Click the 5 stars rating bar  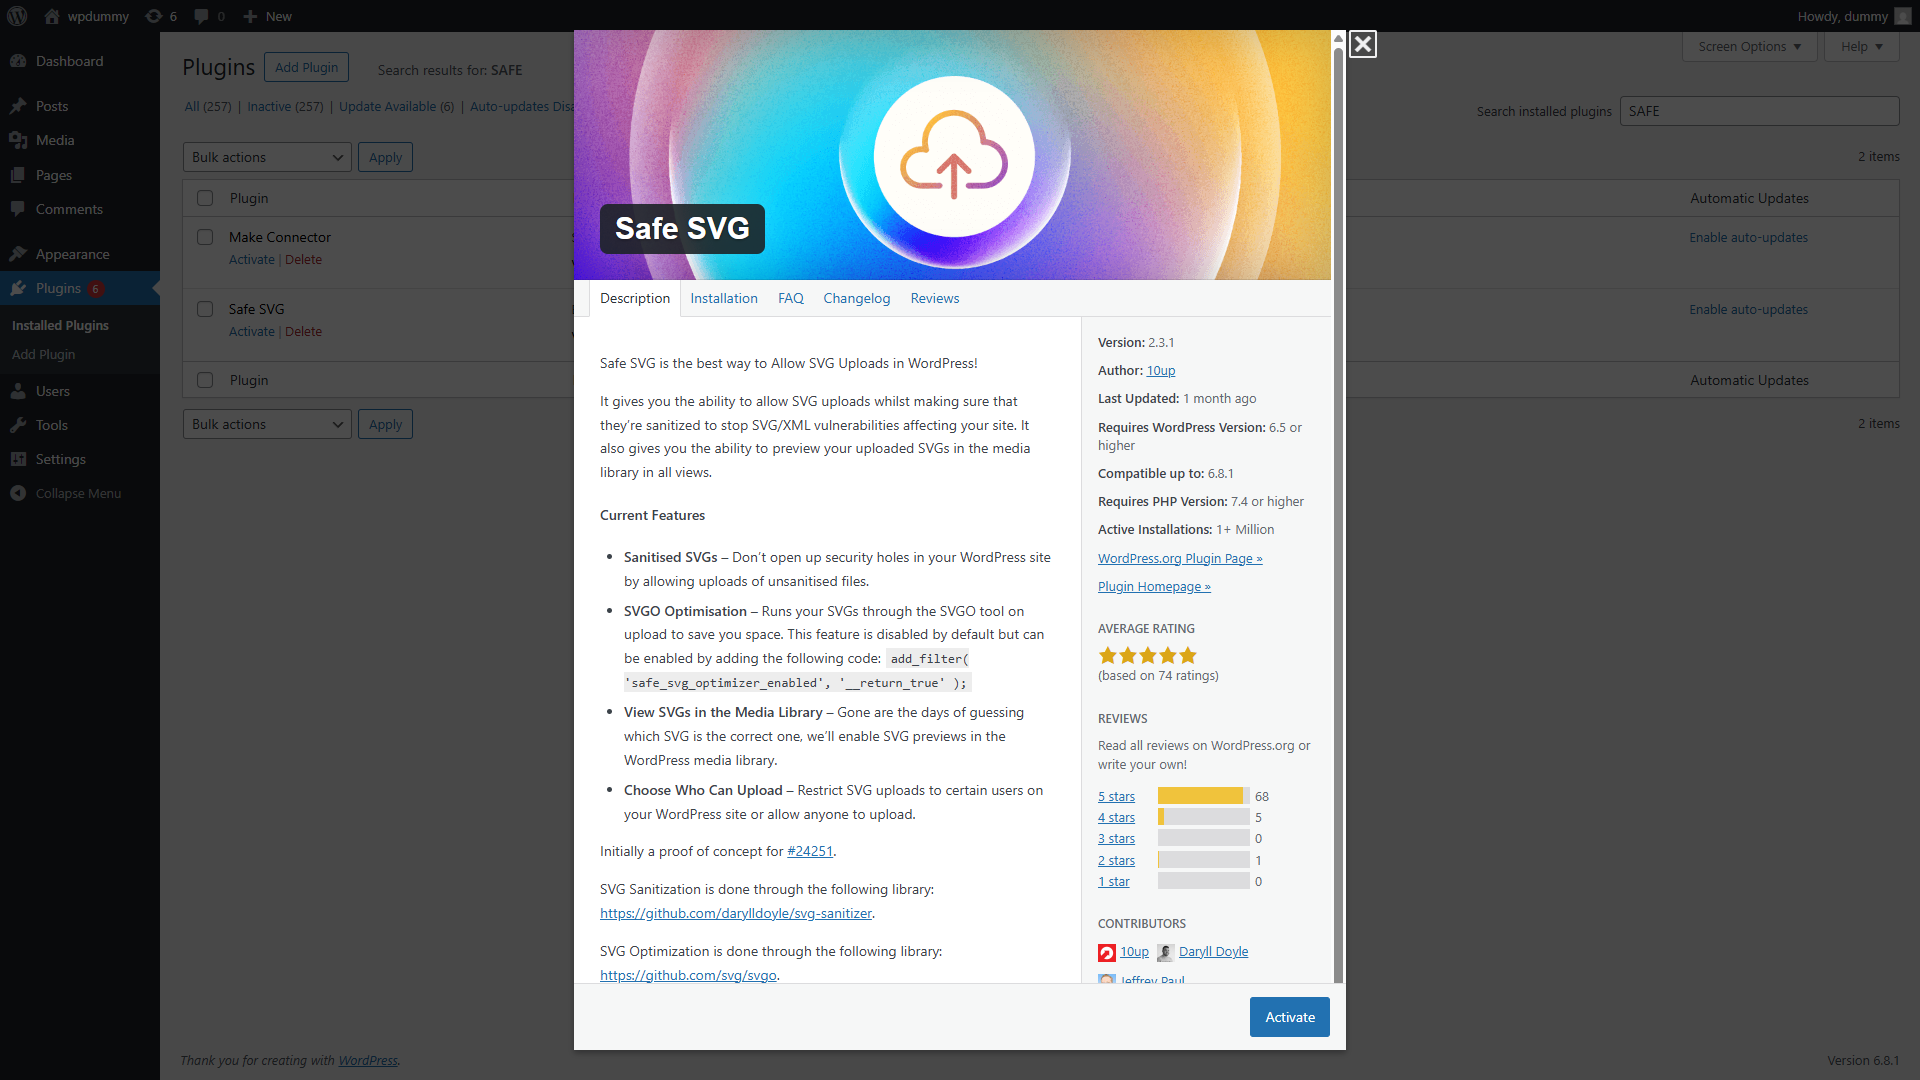tap(1203, 796)
